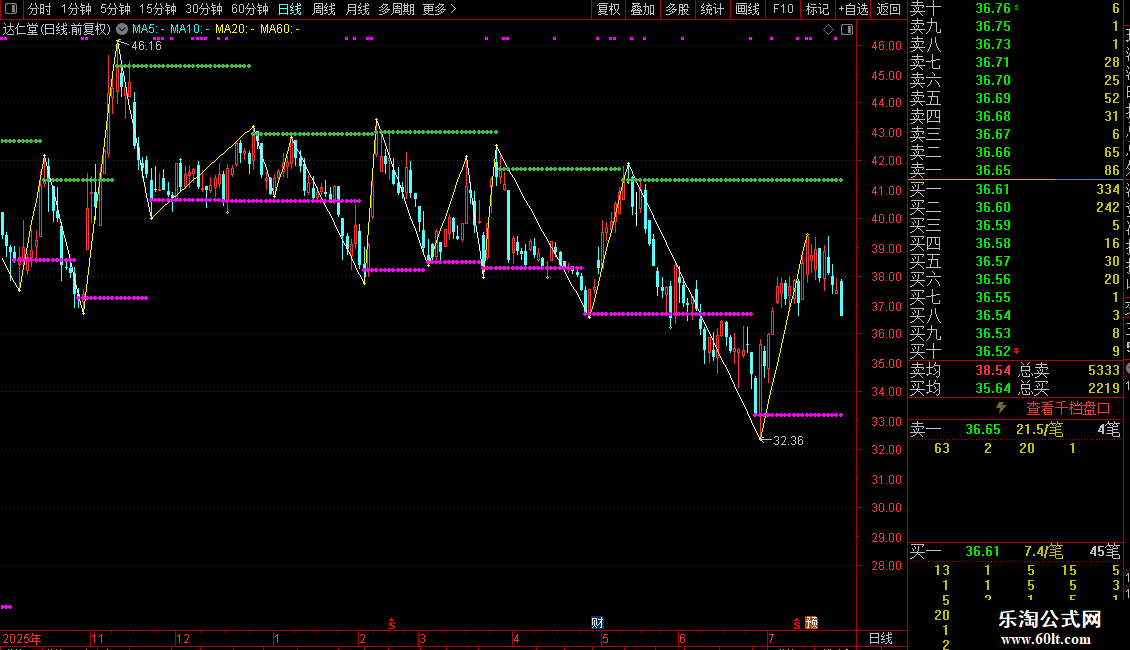The height and width of the screenshot is (650, 1130).
Task: Open F10 company info
Action: [x=783, y=9]
